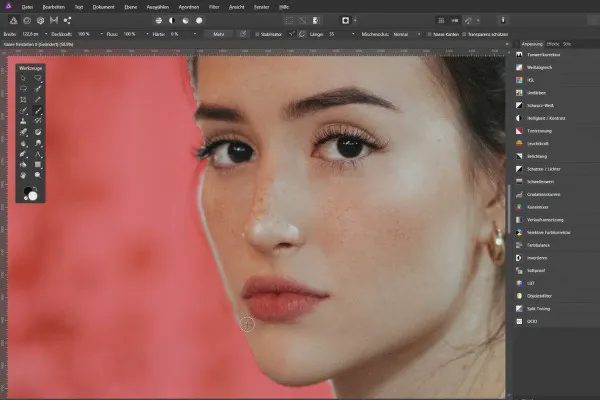Select the crop tool in Werkzeuge panel
The image size is (600, 400).
pyautogui.click(x=24, y=100)
